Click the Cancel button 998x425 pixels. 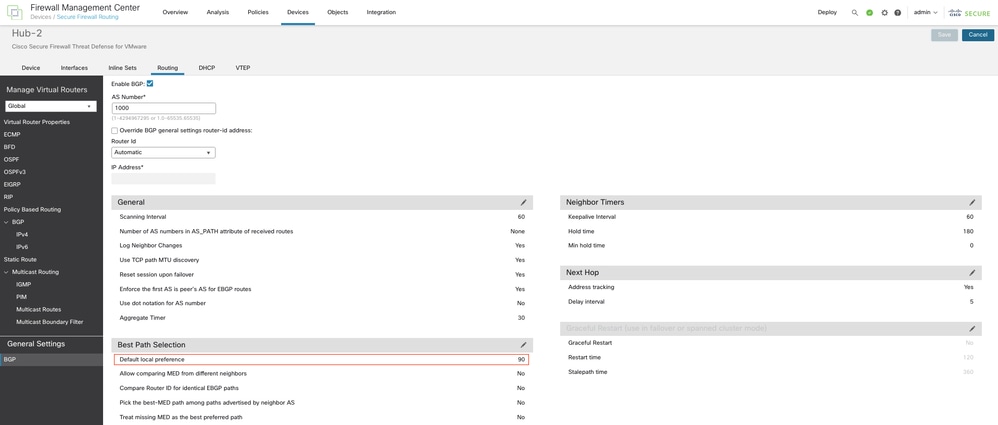pos(978,35)
